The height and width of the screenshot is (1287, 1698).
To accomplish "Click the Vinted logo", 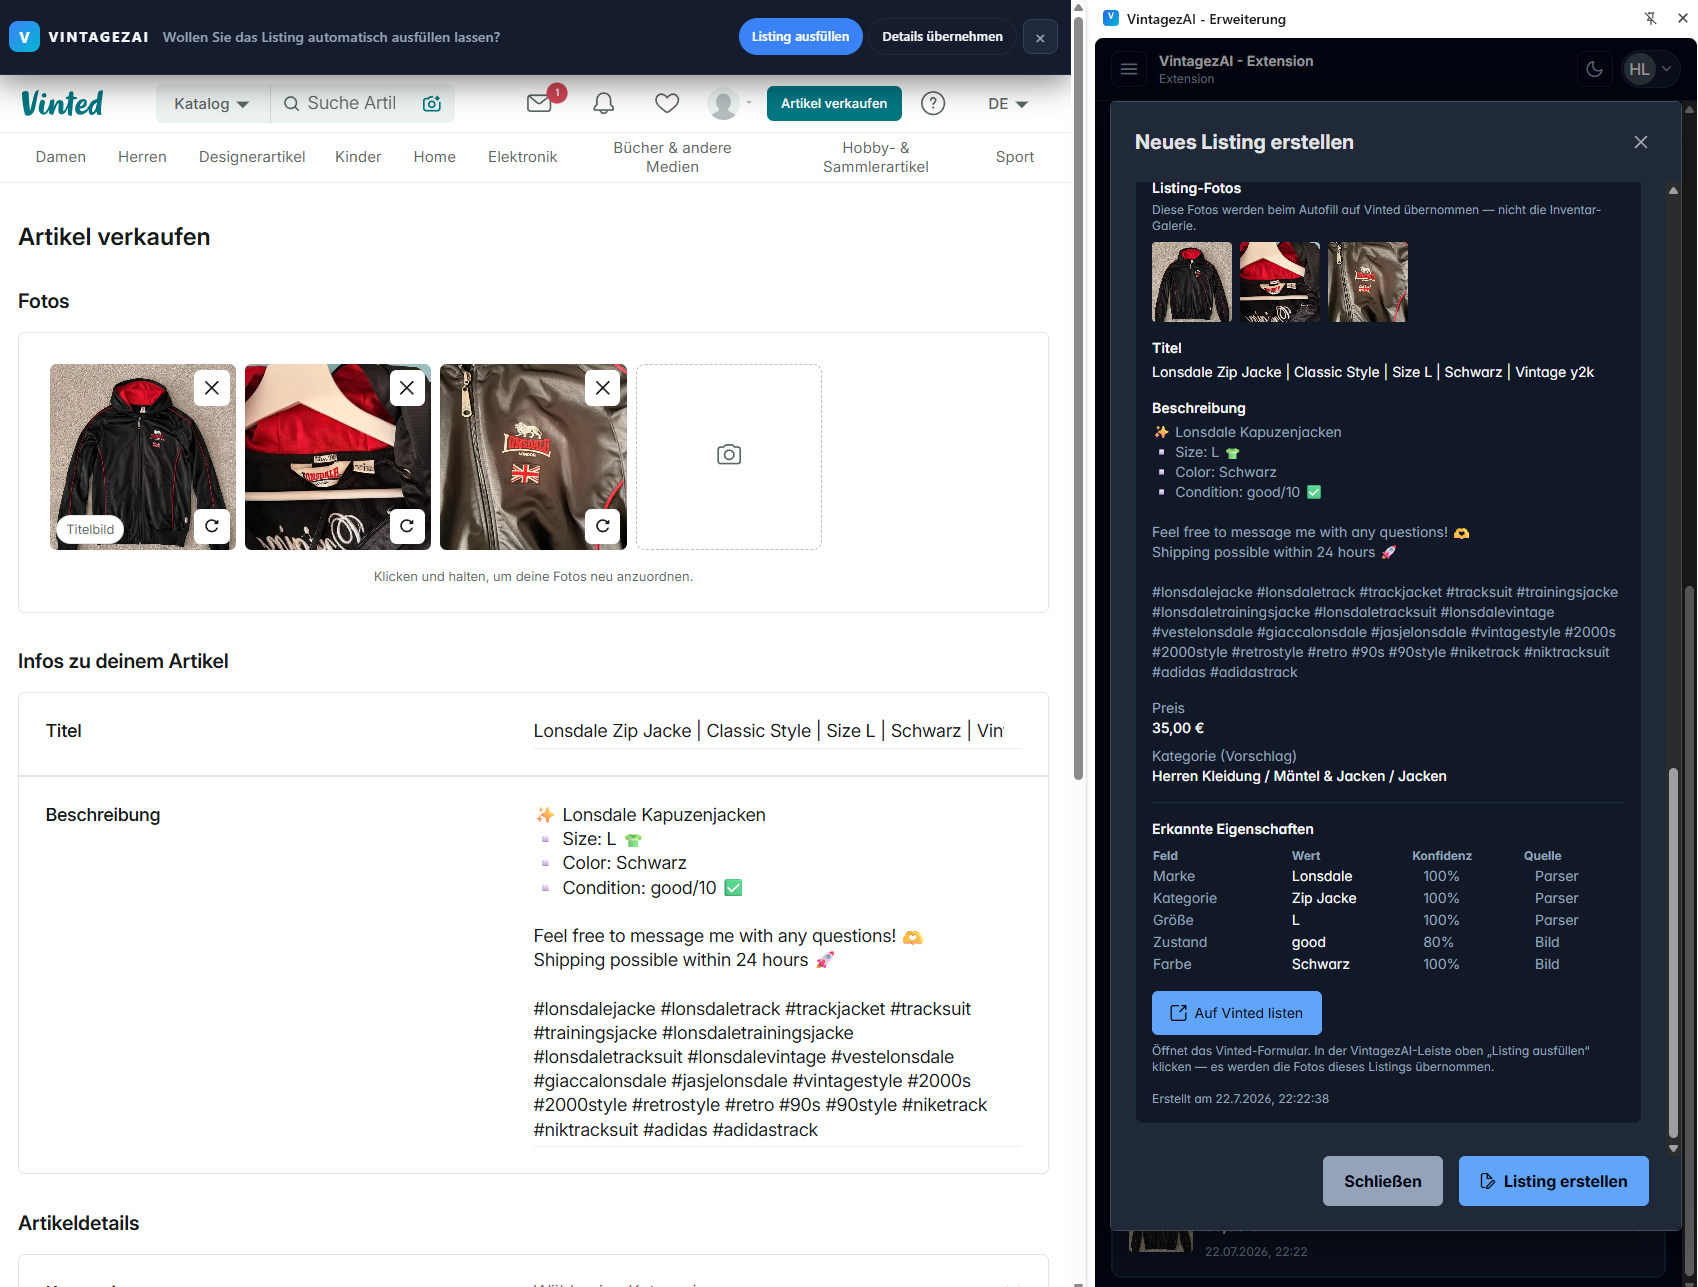I will pos(62,103).
